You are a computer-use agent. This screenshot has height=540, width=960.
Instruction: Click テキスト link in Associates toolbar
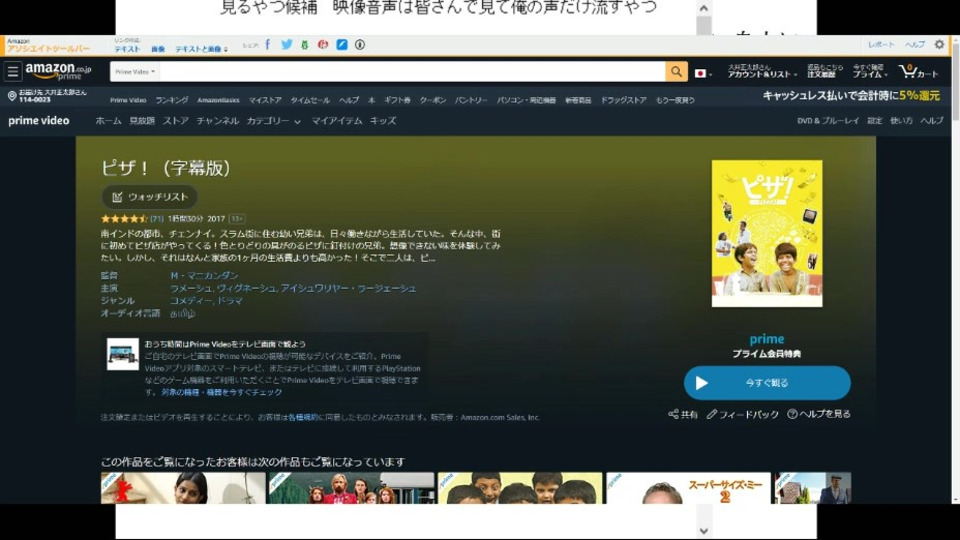tap(127, 49)
